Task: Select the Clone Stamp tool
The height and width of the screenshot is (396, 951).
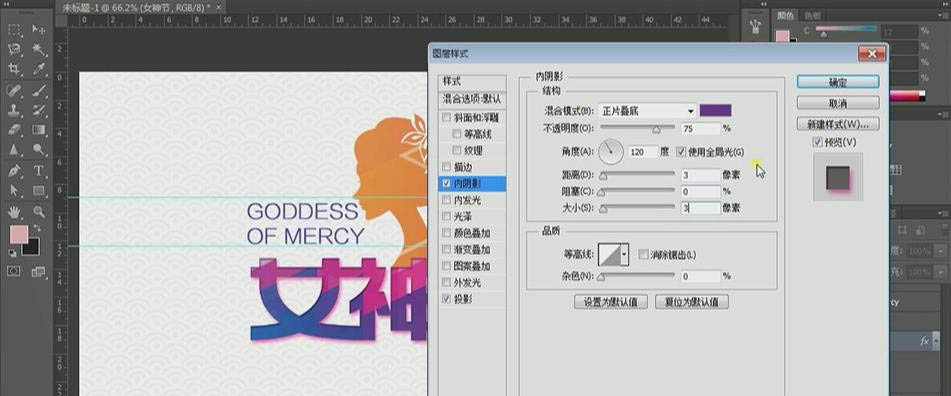Action: click(x=15, y=110)
